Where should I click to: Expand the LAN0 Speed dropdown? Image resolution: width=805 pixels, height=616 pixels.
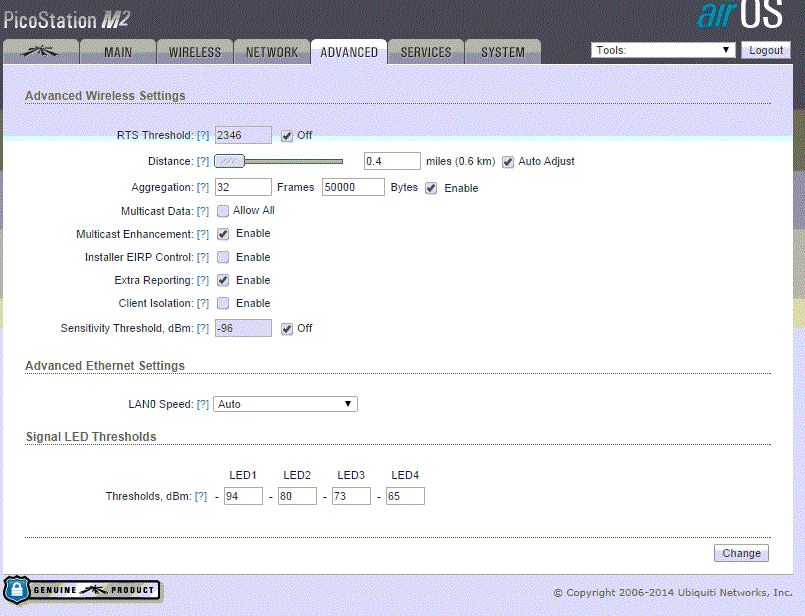[285, 404]
